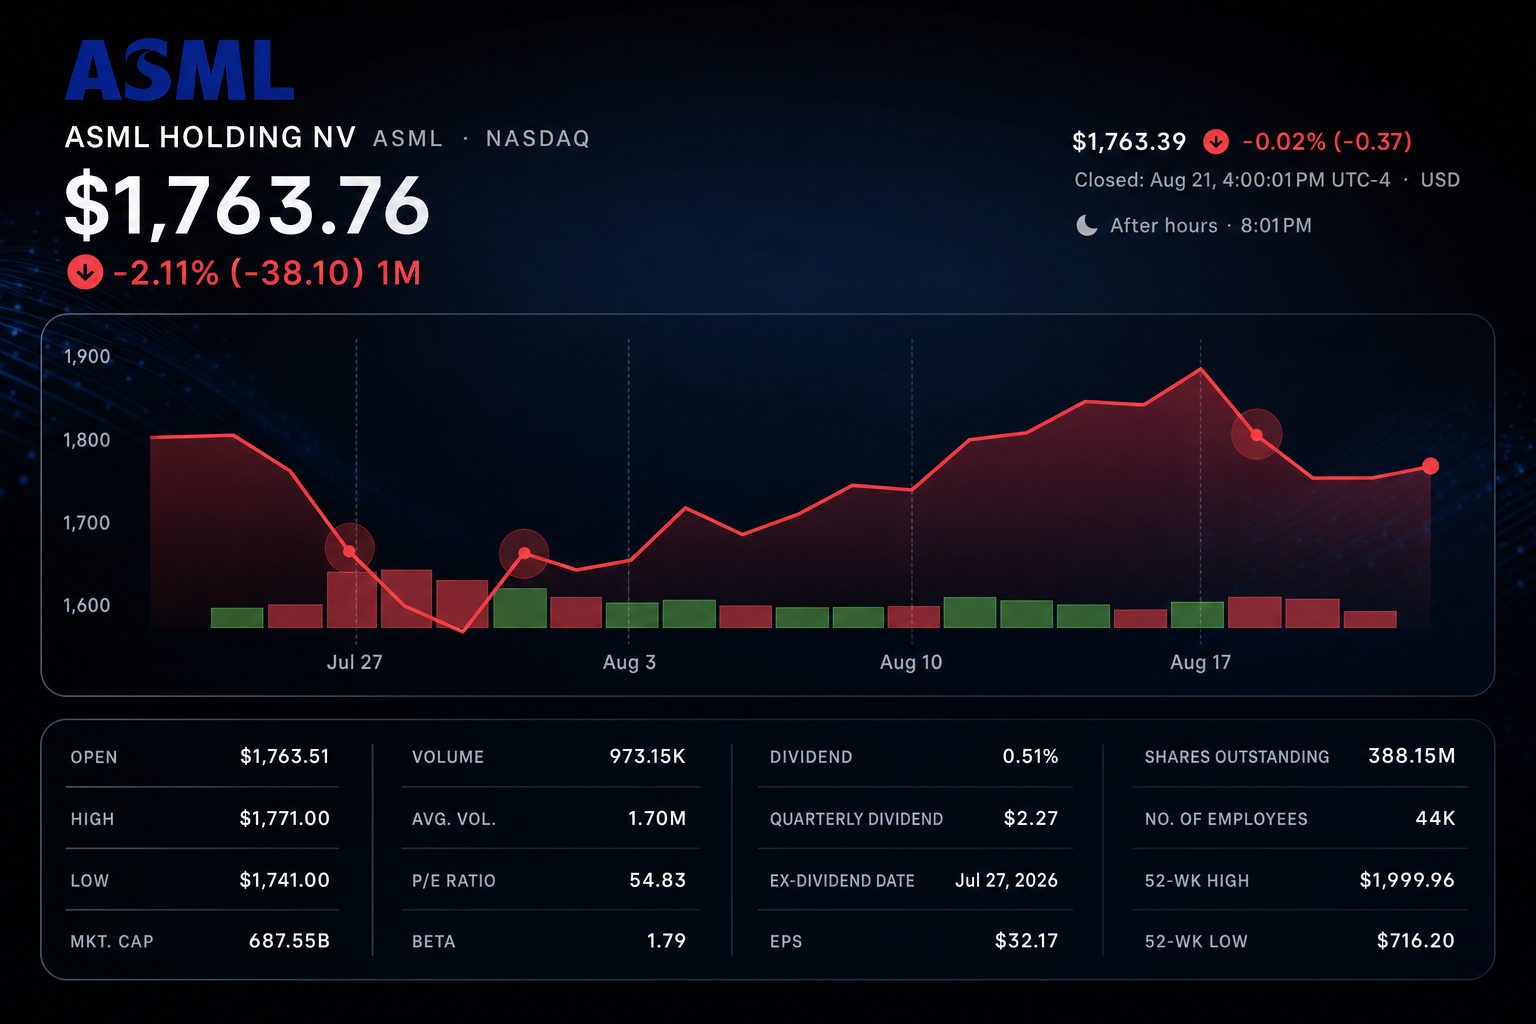
Task: Click the "Jul 27" date axis label
Action: point(355,662)
